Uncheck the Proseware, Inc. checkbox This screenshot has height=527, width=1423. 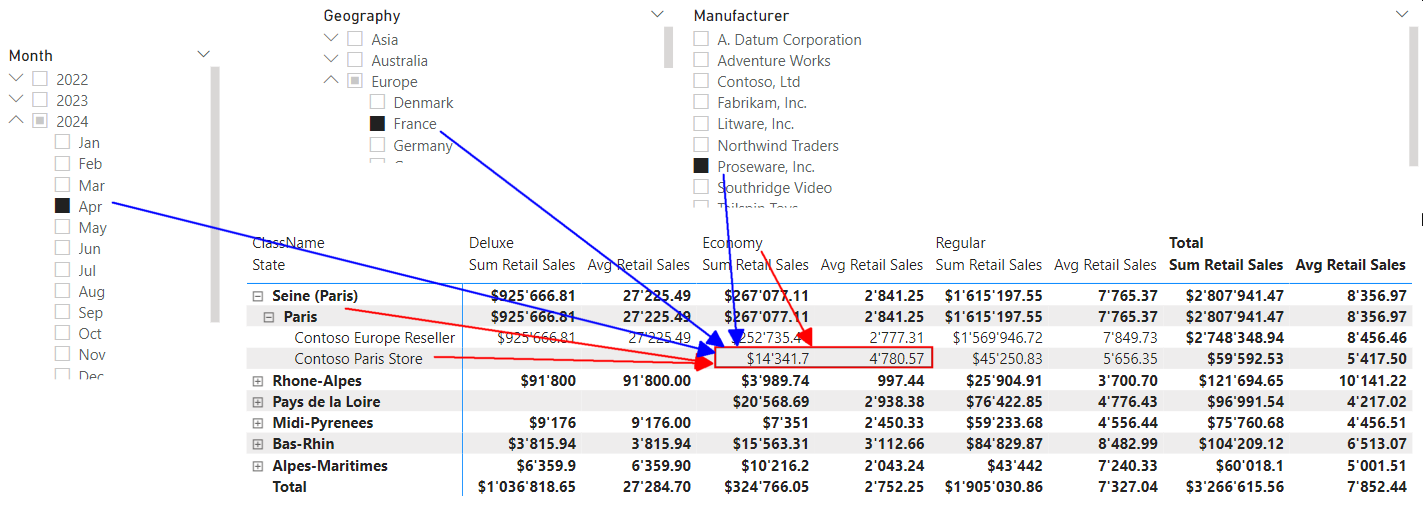(x=701, y=167)
